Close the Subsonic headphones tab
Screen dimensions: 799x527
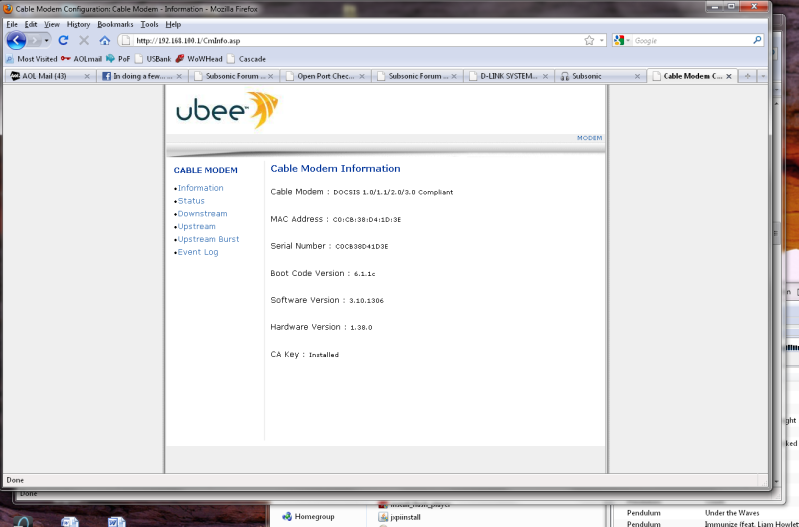[x=637, y=76]
